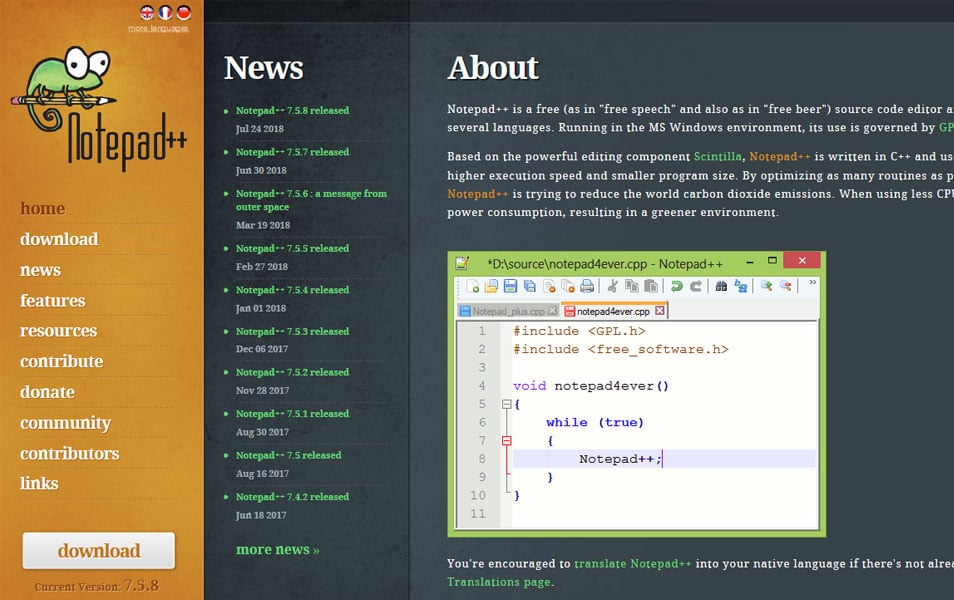This screenshot has height=600, width=954.
Task: Collapse the code fold marker at line 5
Action: [x=506, y=404]
